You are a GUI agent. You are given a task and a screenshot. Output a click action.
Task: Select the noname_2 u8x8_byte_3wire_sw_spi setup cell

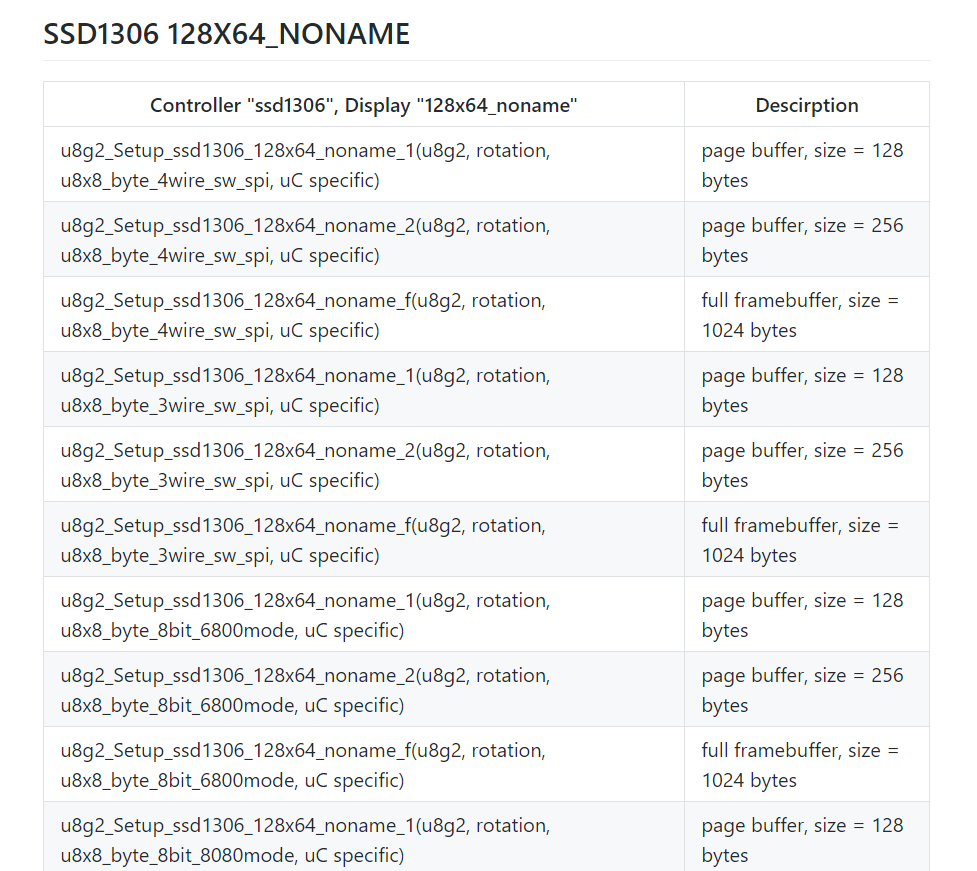tap(364, 464)
